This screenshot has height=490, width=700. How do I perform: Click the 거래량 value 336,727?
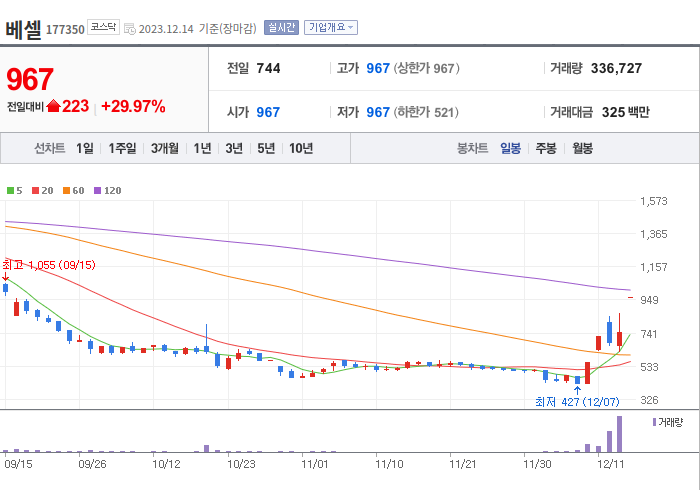click(x=617, y=68)
